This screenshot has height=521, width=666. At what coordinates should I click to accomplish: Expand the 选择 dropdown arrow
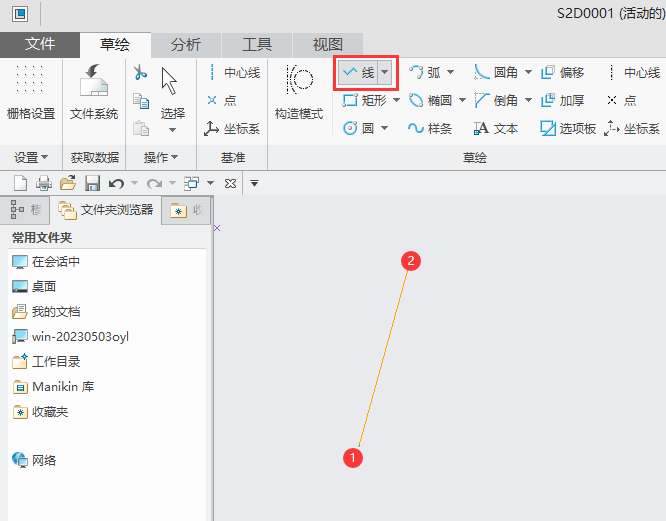(x=172, y=130)
